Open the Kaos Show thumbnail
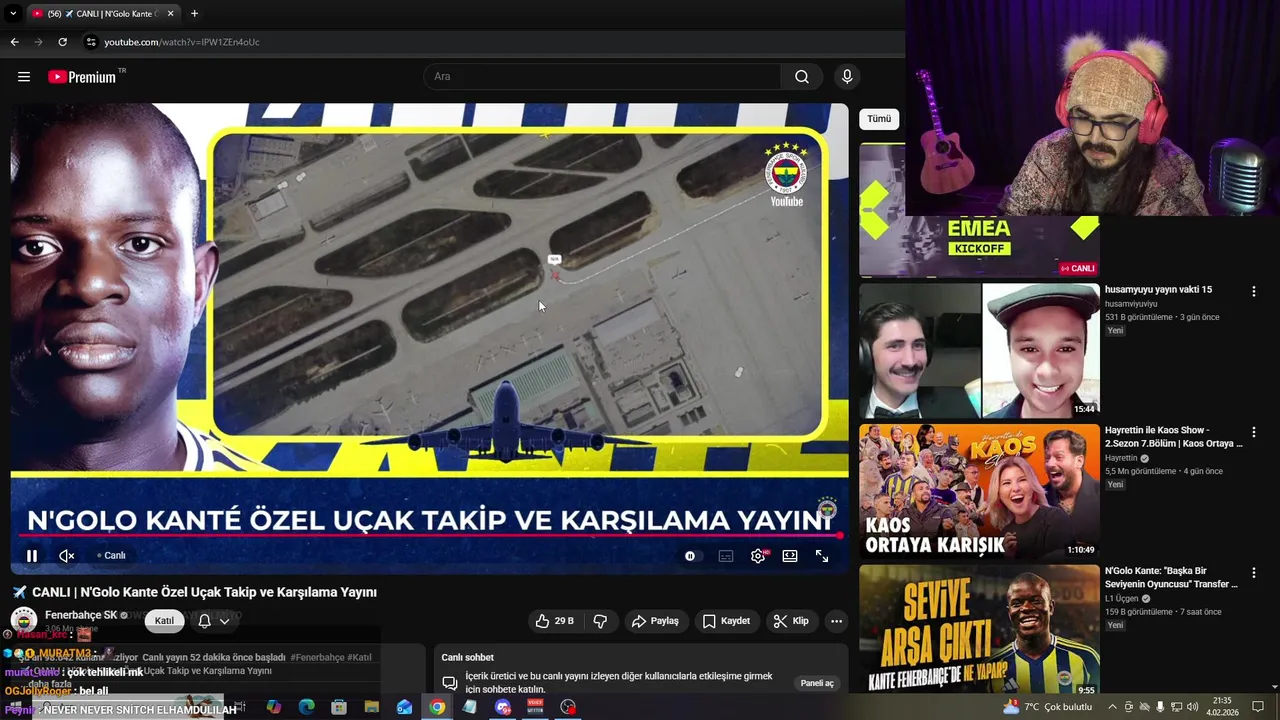This screenshot has width=1280, height=720. tap(979, 492)
